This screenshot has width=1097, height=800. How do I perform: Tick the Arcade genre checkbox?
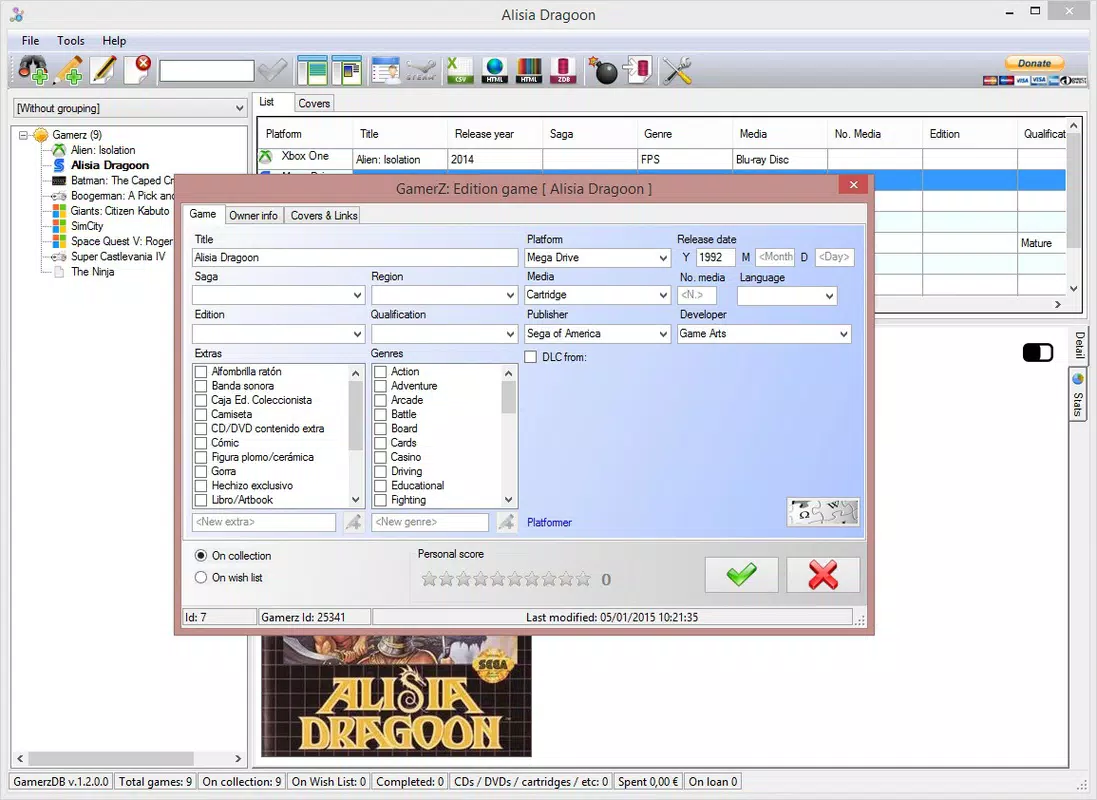(x=381, y=400)
